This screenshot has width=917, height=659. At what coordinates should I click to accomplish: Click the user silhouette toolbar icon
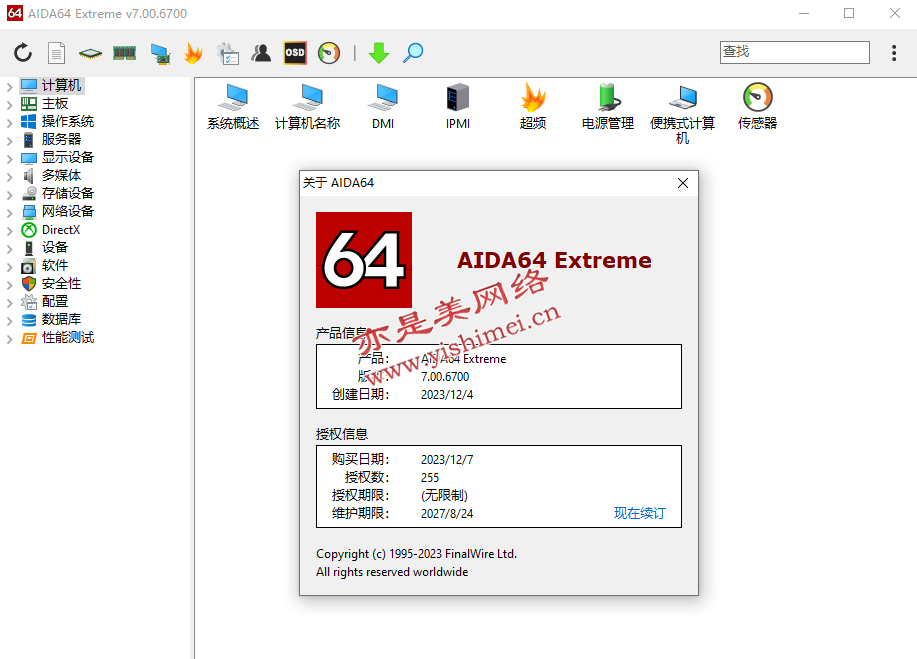click(261, 53)
